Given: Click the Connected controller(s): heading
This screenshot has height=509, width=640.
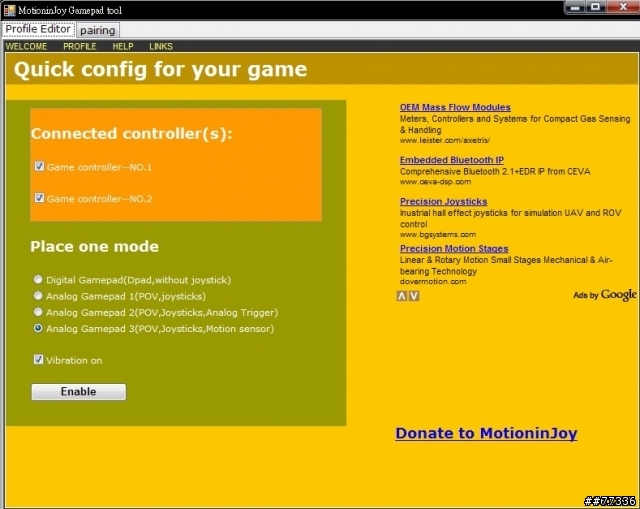Looking at the screenshot, I should tap(131, 134).
